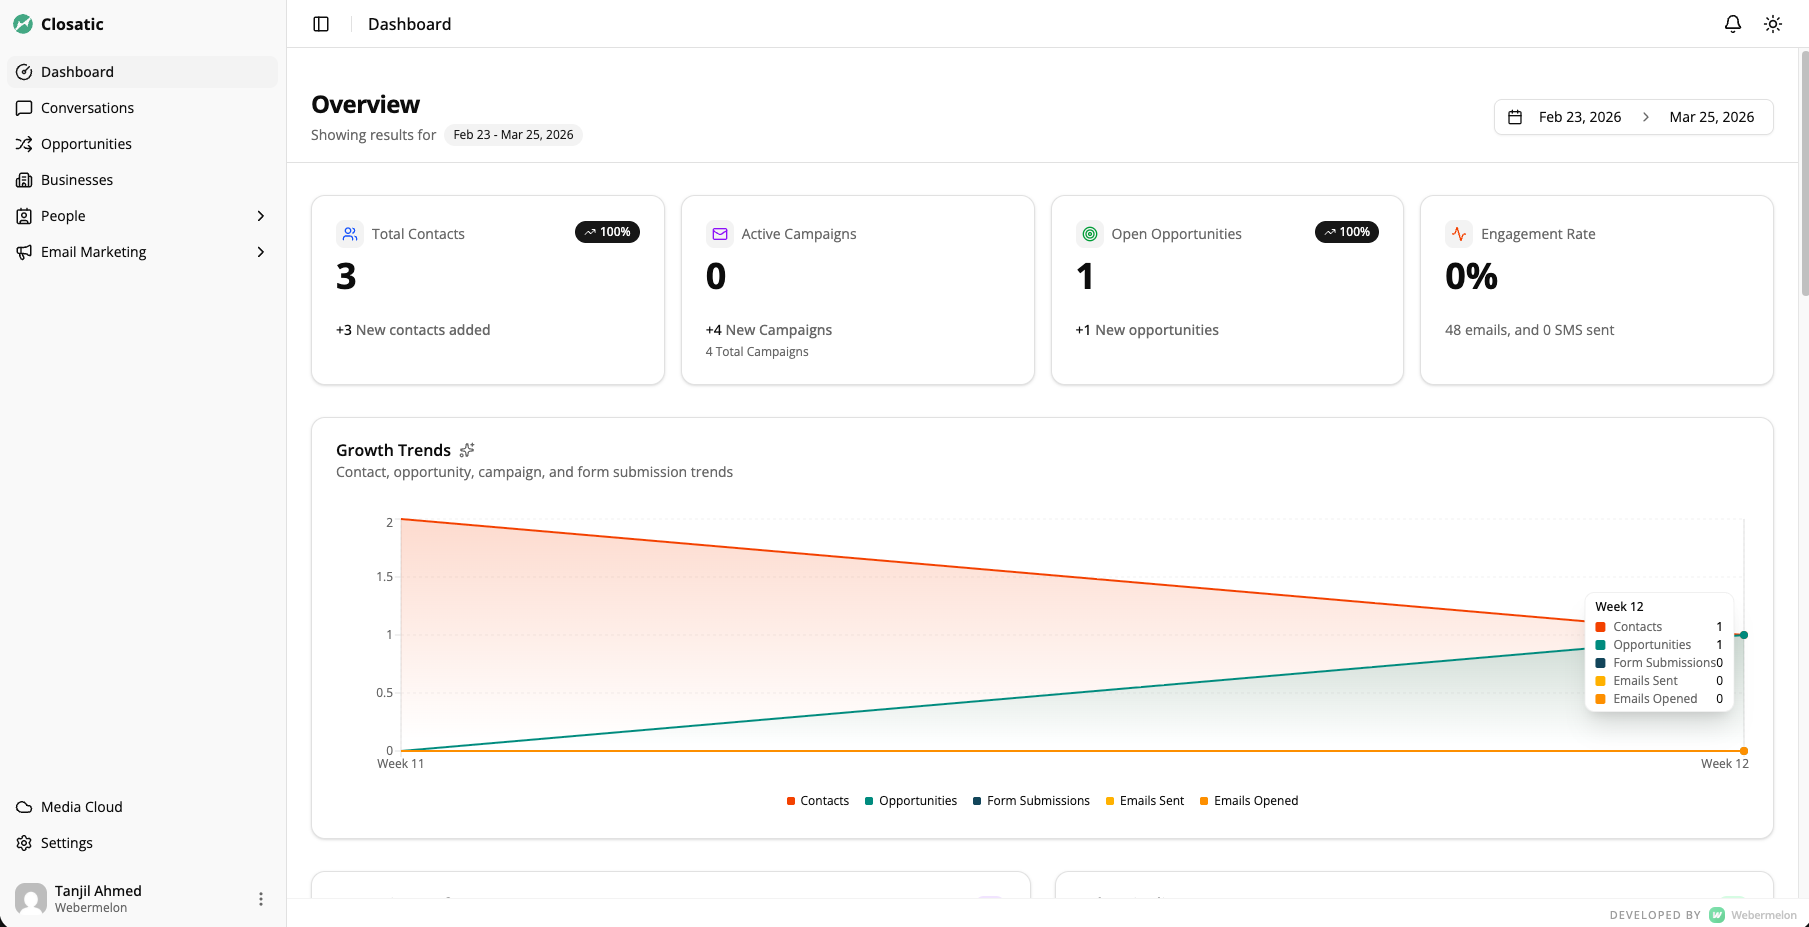The height and width of the screenshot is (927, 1809).
Task: Select the Conversations icon in the sidebar
Action: 24,107
